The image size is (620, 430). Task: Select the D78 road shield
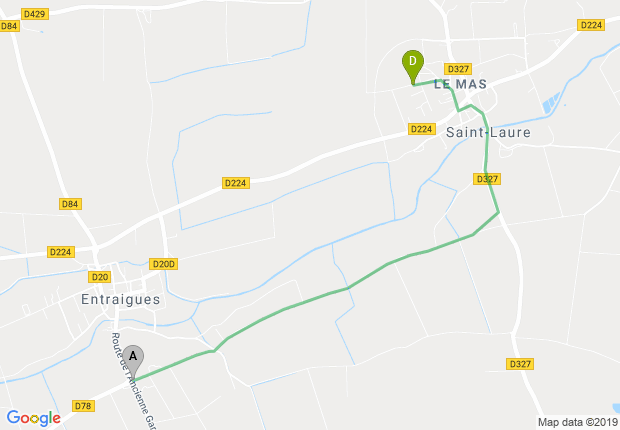click(83, 406)
